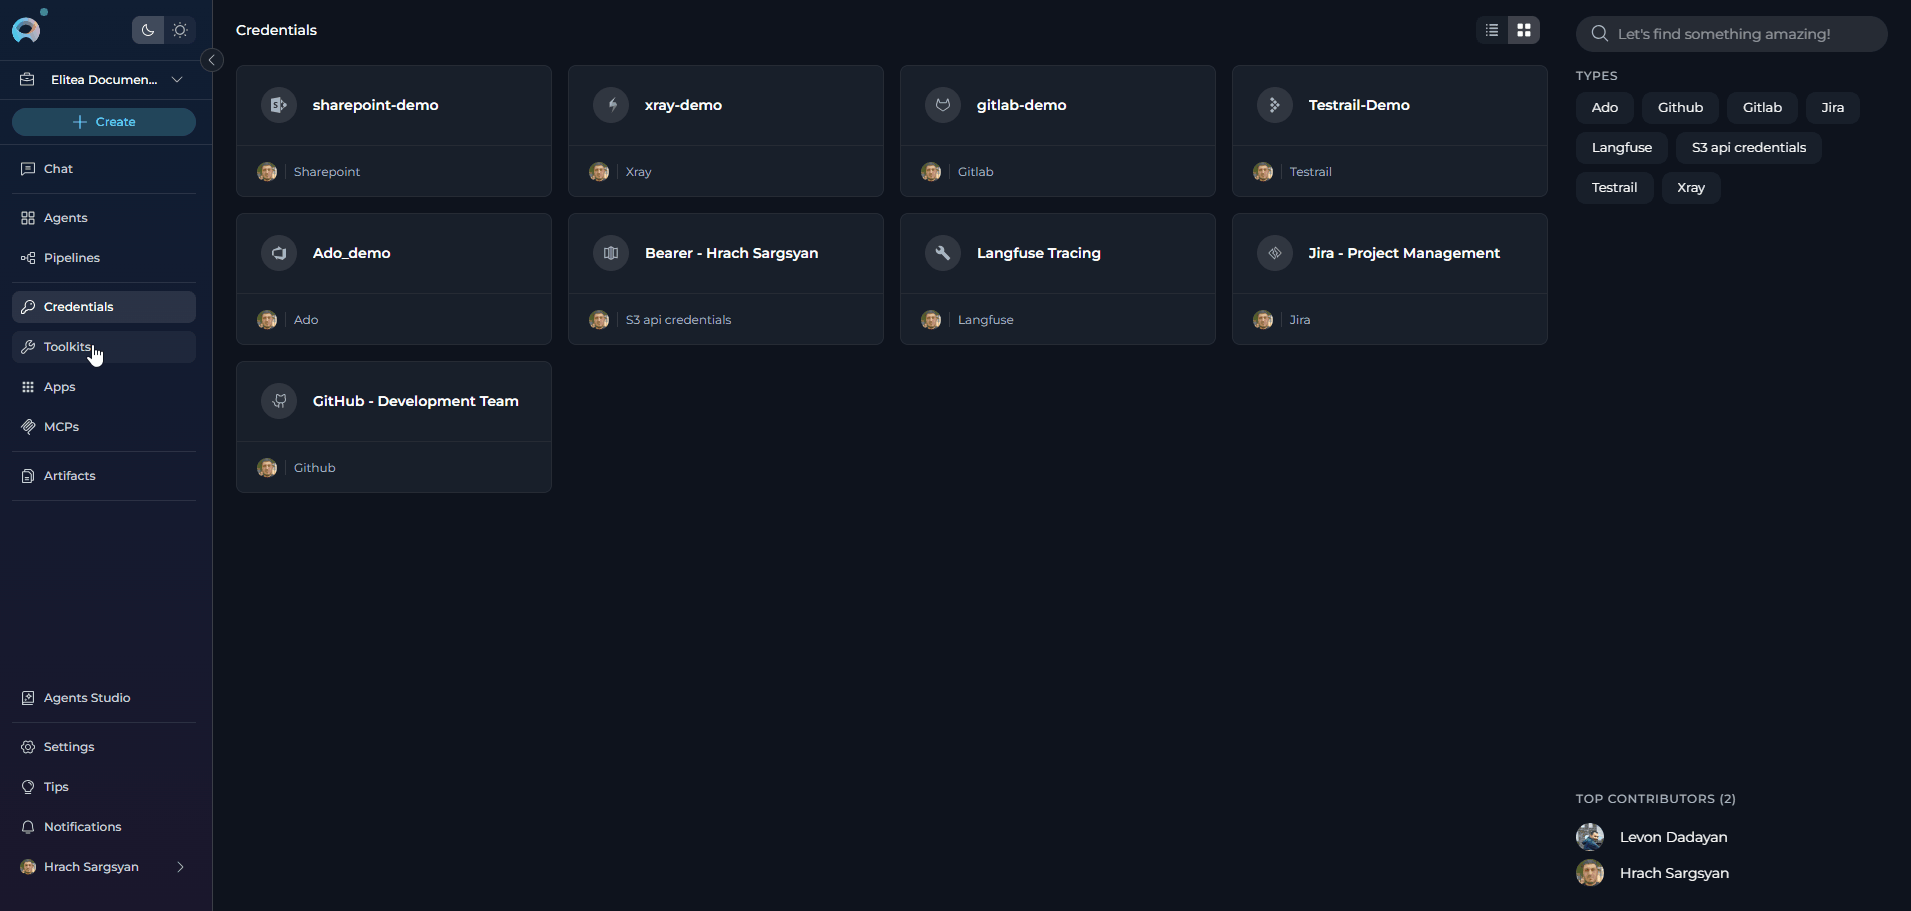Viewport: 1911px width, 911px height.
Task: Collapse the sidebar with the chevron button
Action: coord(212,60)
